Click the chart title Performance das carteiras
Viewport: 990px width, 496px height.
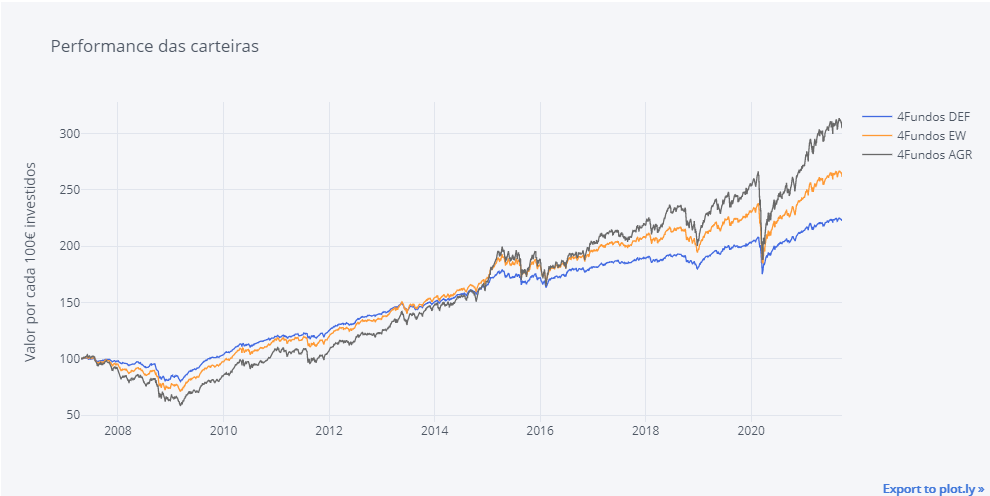pyautogui.click(x=155, y=46)
